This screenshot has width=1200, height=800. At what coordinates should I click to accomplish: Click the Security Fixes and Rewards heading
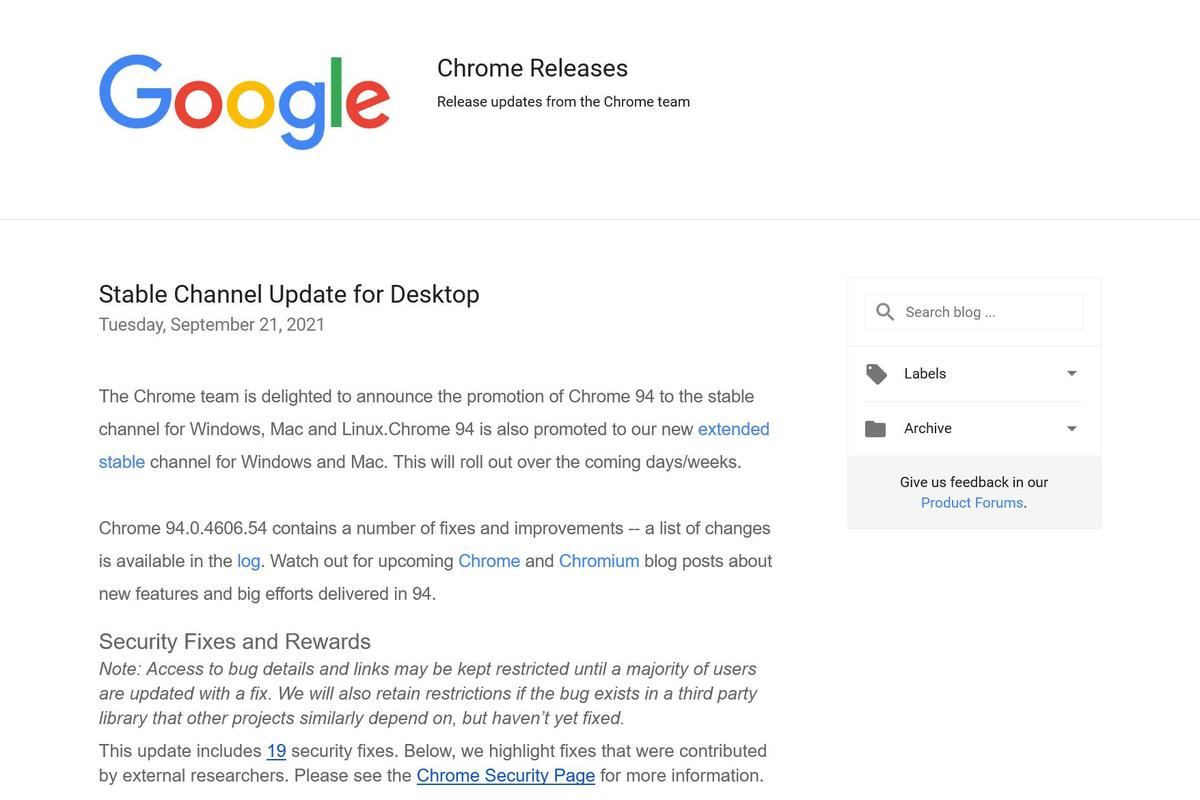pyautogui.click(x=235, y=642)
